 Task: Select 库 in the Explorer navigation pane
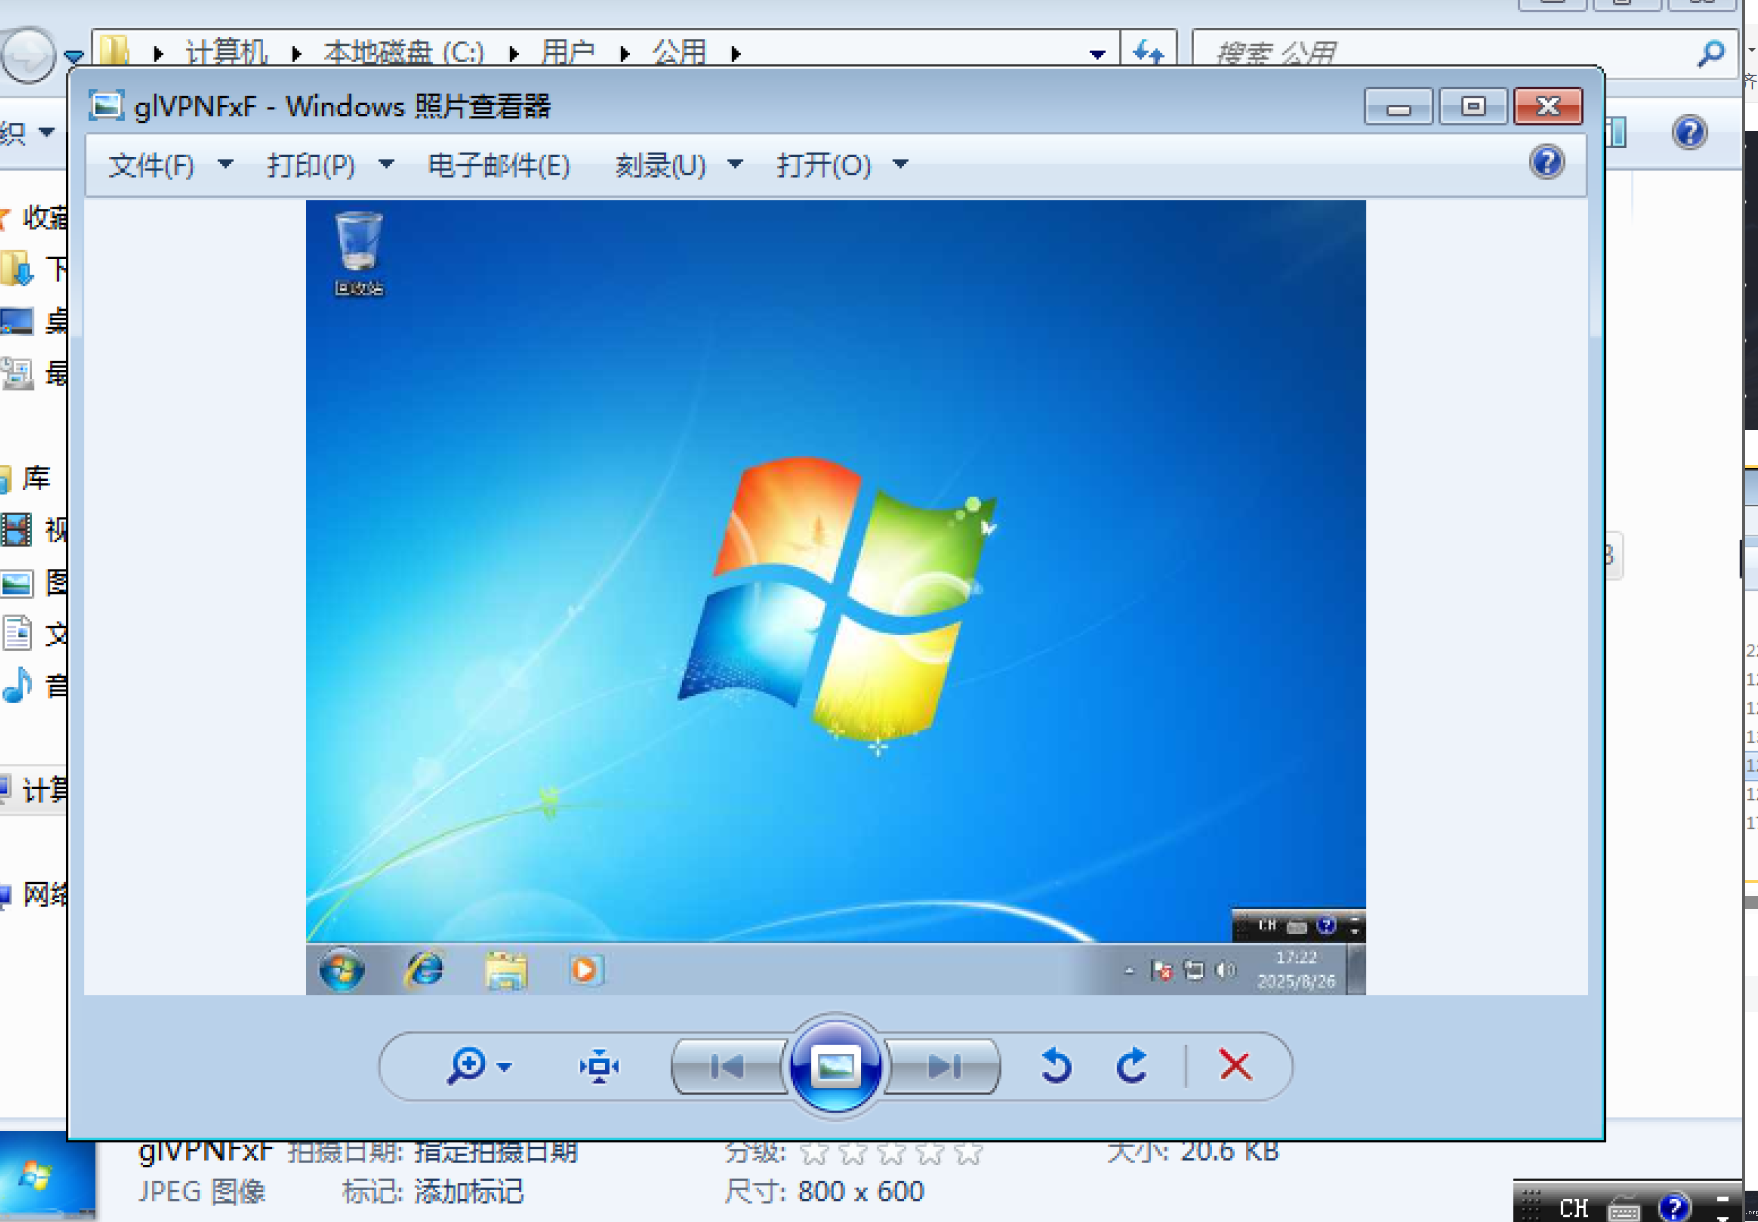pyautogui.click(x=36, y=478)
